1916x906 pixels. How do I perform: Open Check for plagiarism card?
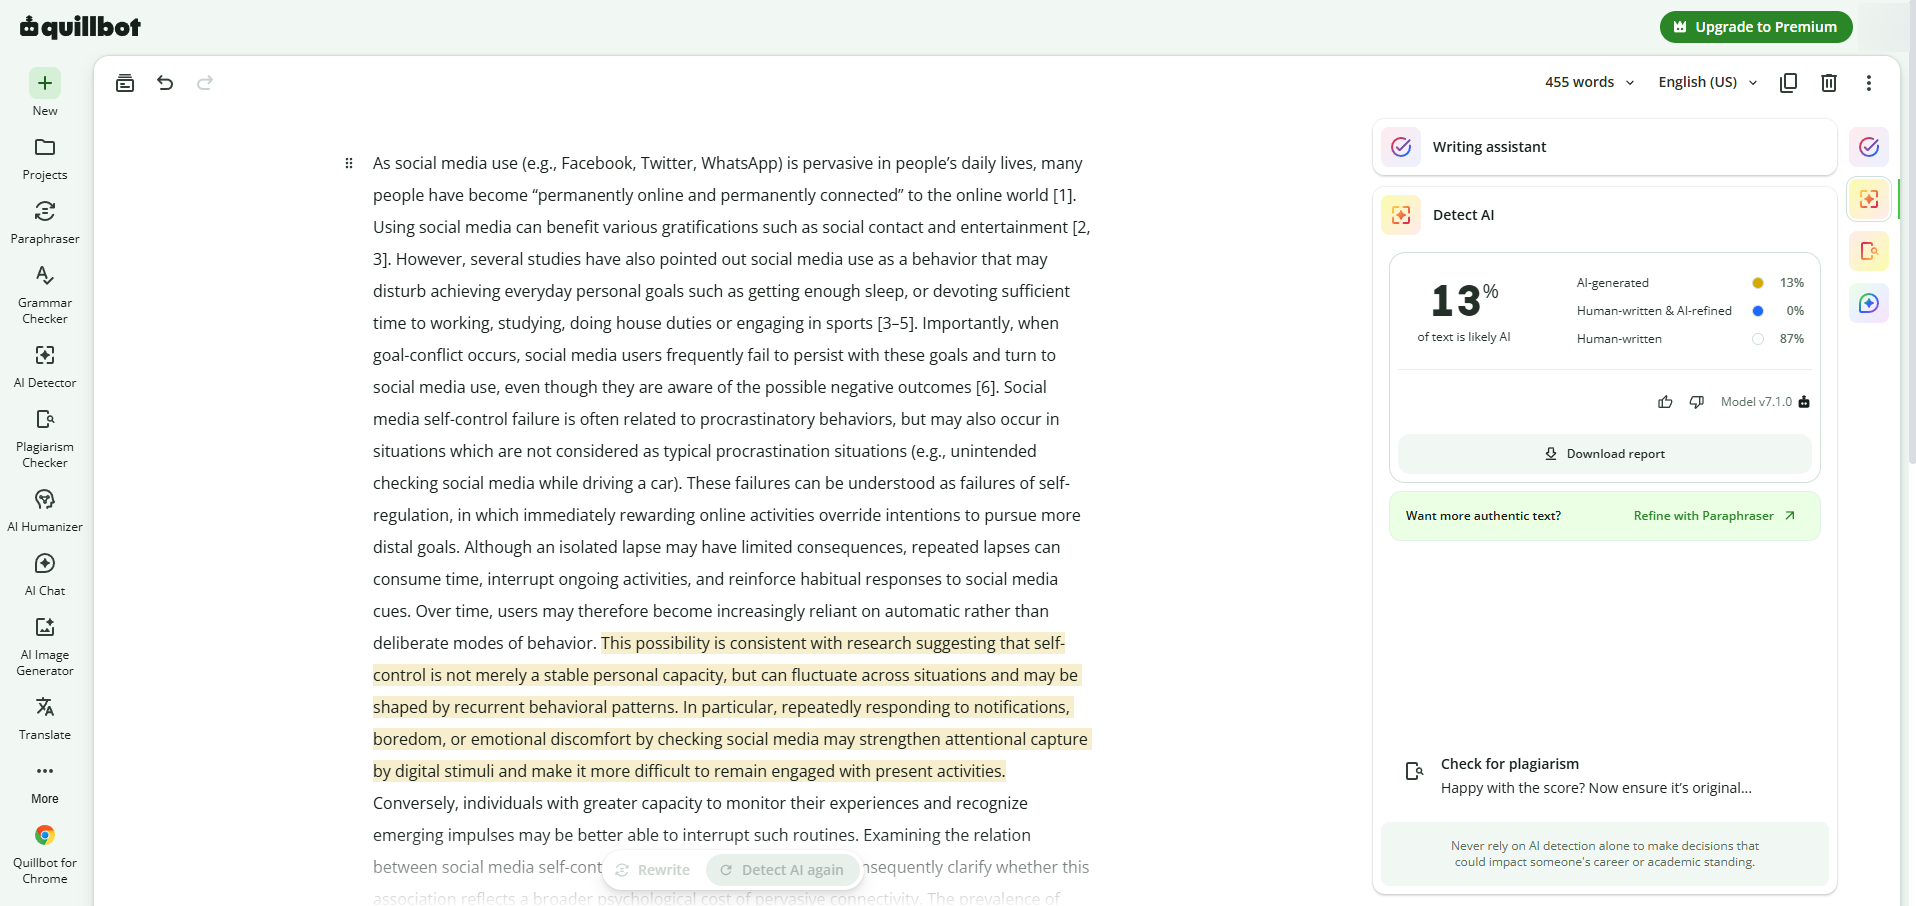click(x=1605, y=776)
